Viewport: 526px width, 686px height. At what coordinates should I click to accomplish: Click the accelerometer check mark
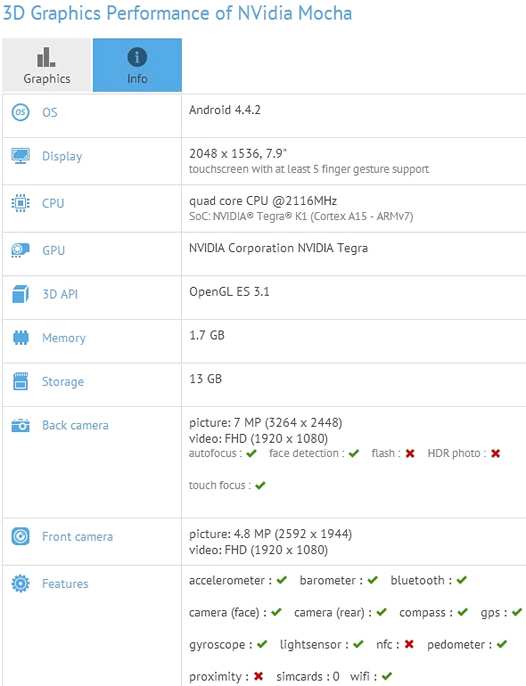point(282,580)
